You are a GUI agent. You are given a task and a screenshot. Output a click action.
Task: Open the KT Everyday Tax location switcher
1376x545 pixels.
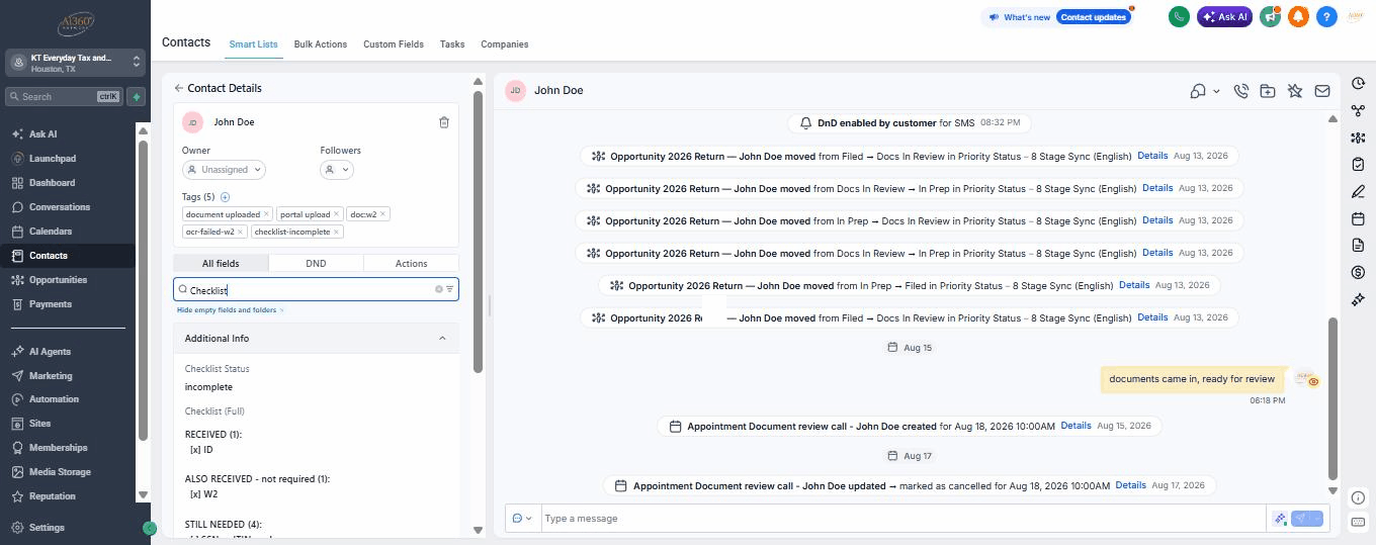point(76,63)
